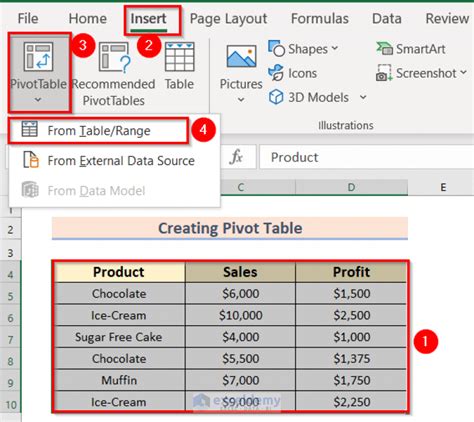Click the fx insert function icon

236,157
